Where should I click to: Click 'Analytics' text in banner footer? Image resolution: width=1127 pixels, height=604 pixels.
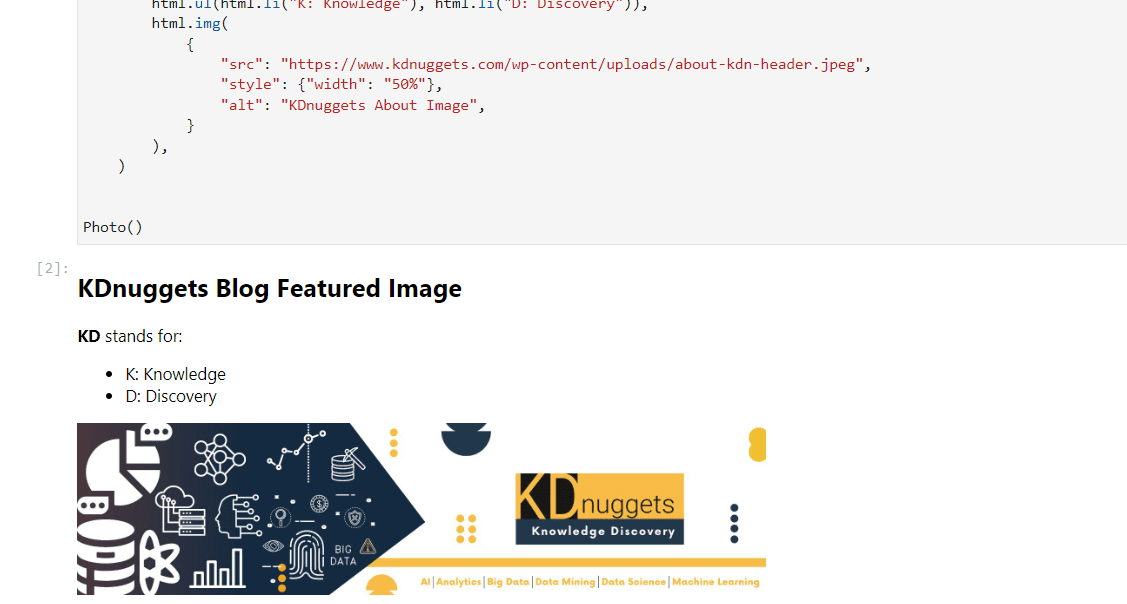click(x=458, y=582)
